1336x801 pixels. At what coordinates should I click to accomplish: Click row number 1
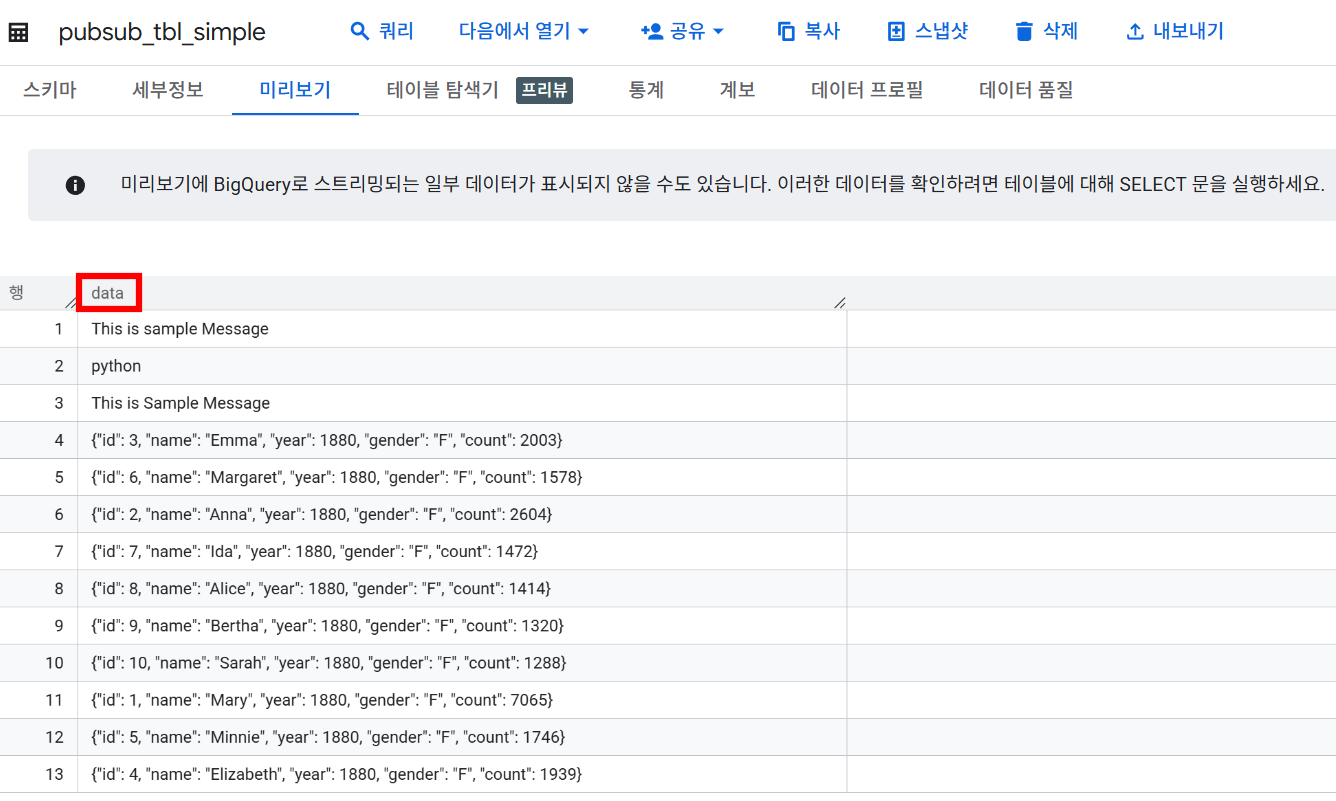59,329
